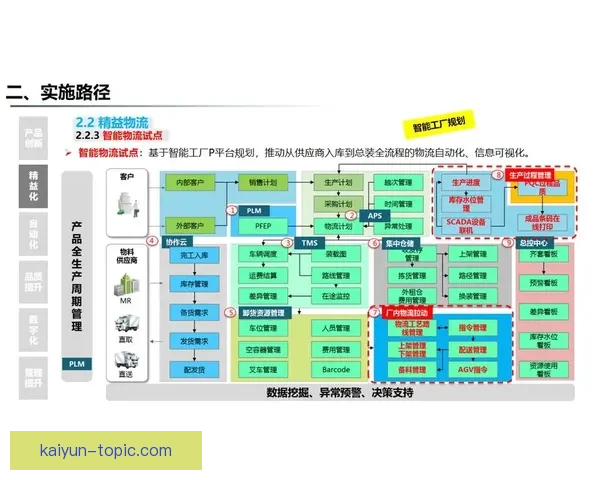Click the 换装管理 box

pyautogui.click(x=473, y=296)
